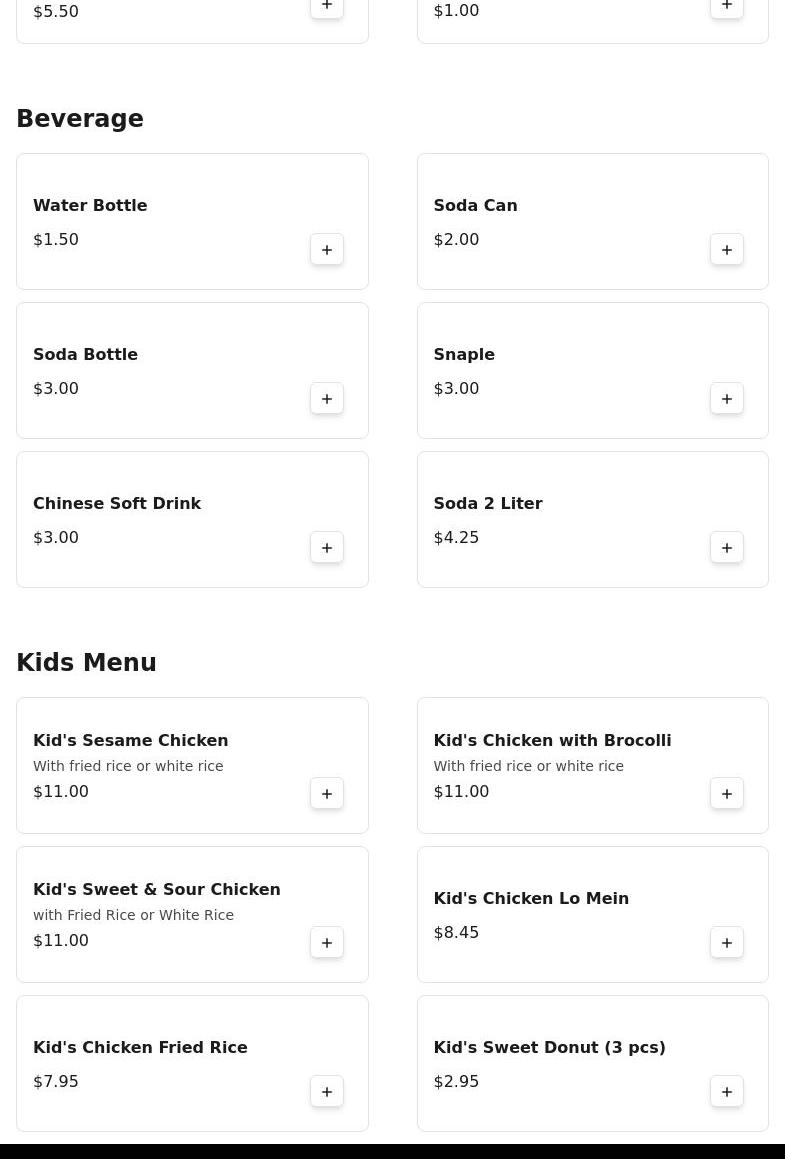Click the Beverage section heading
This screenshot has width=785, height=1159.
coord(80,119)
